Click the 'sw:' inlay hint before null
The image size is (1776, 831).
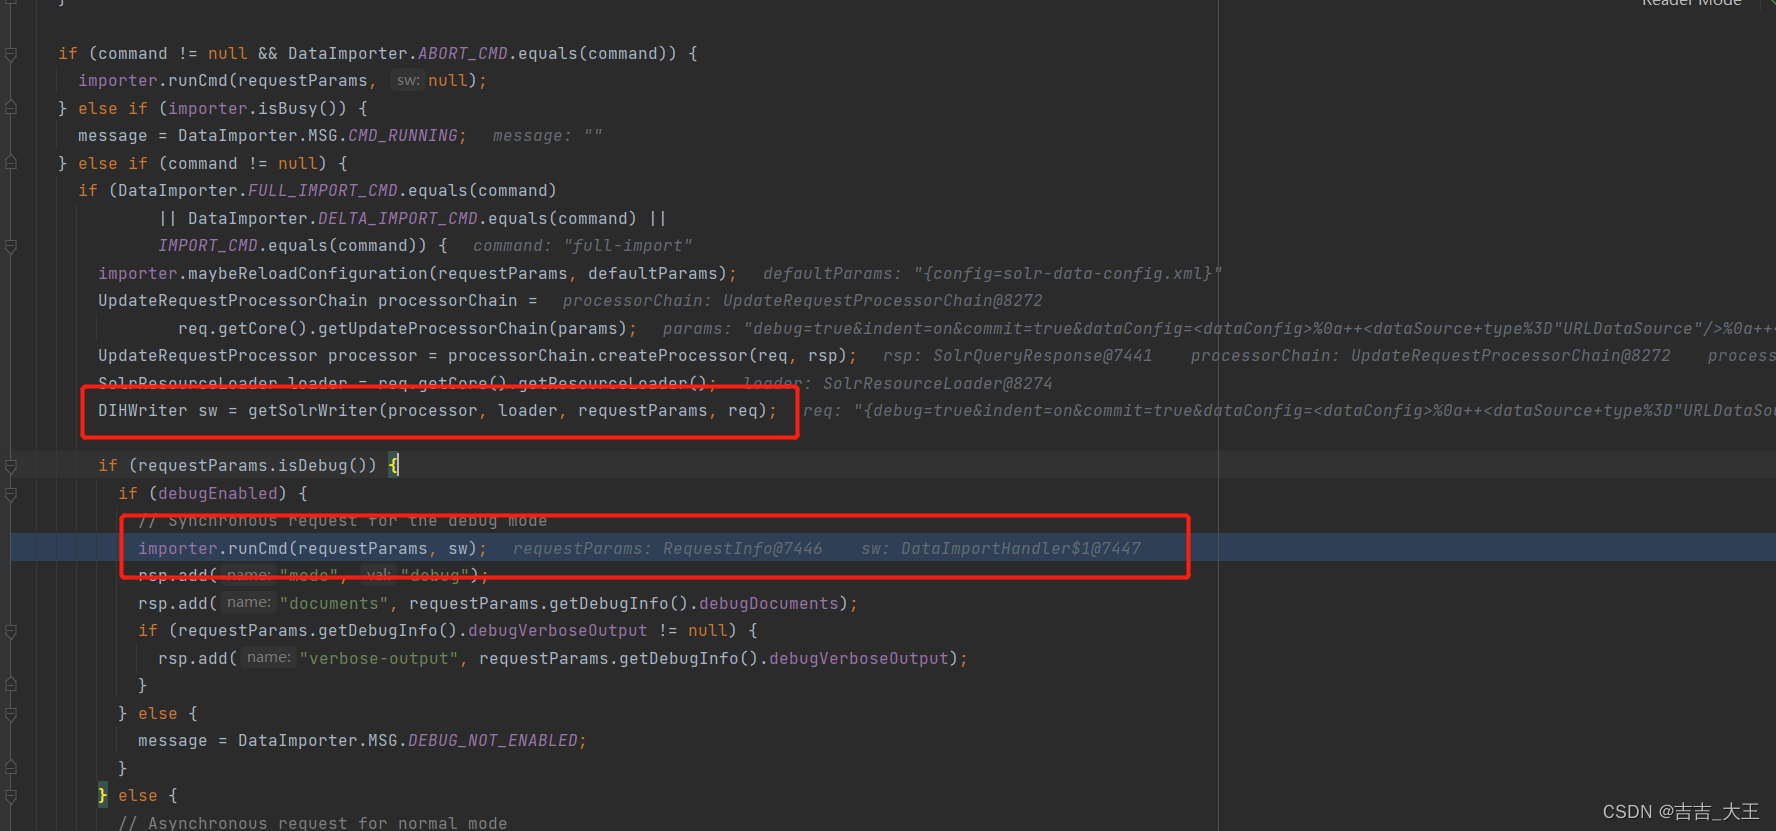pyautogui.click(x=408, y=80)
